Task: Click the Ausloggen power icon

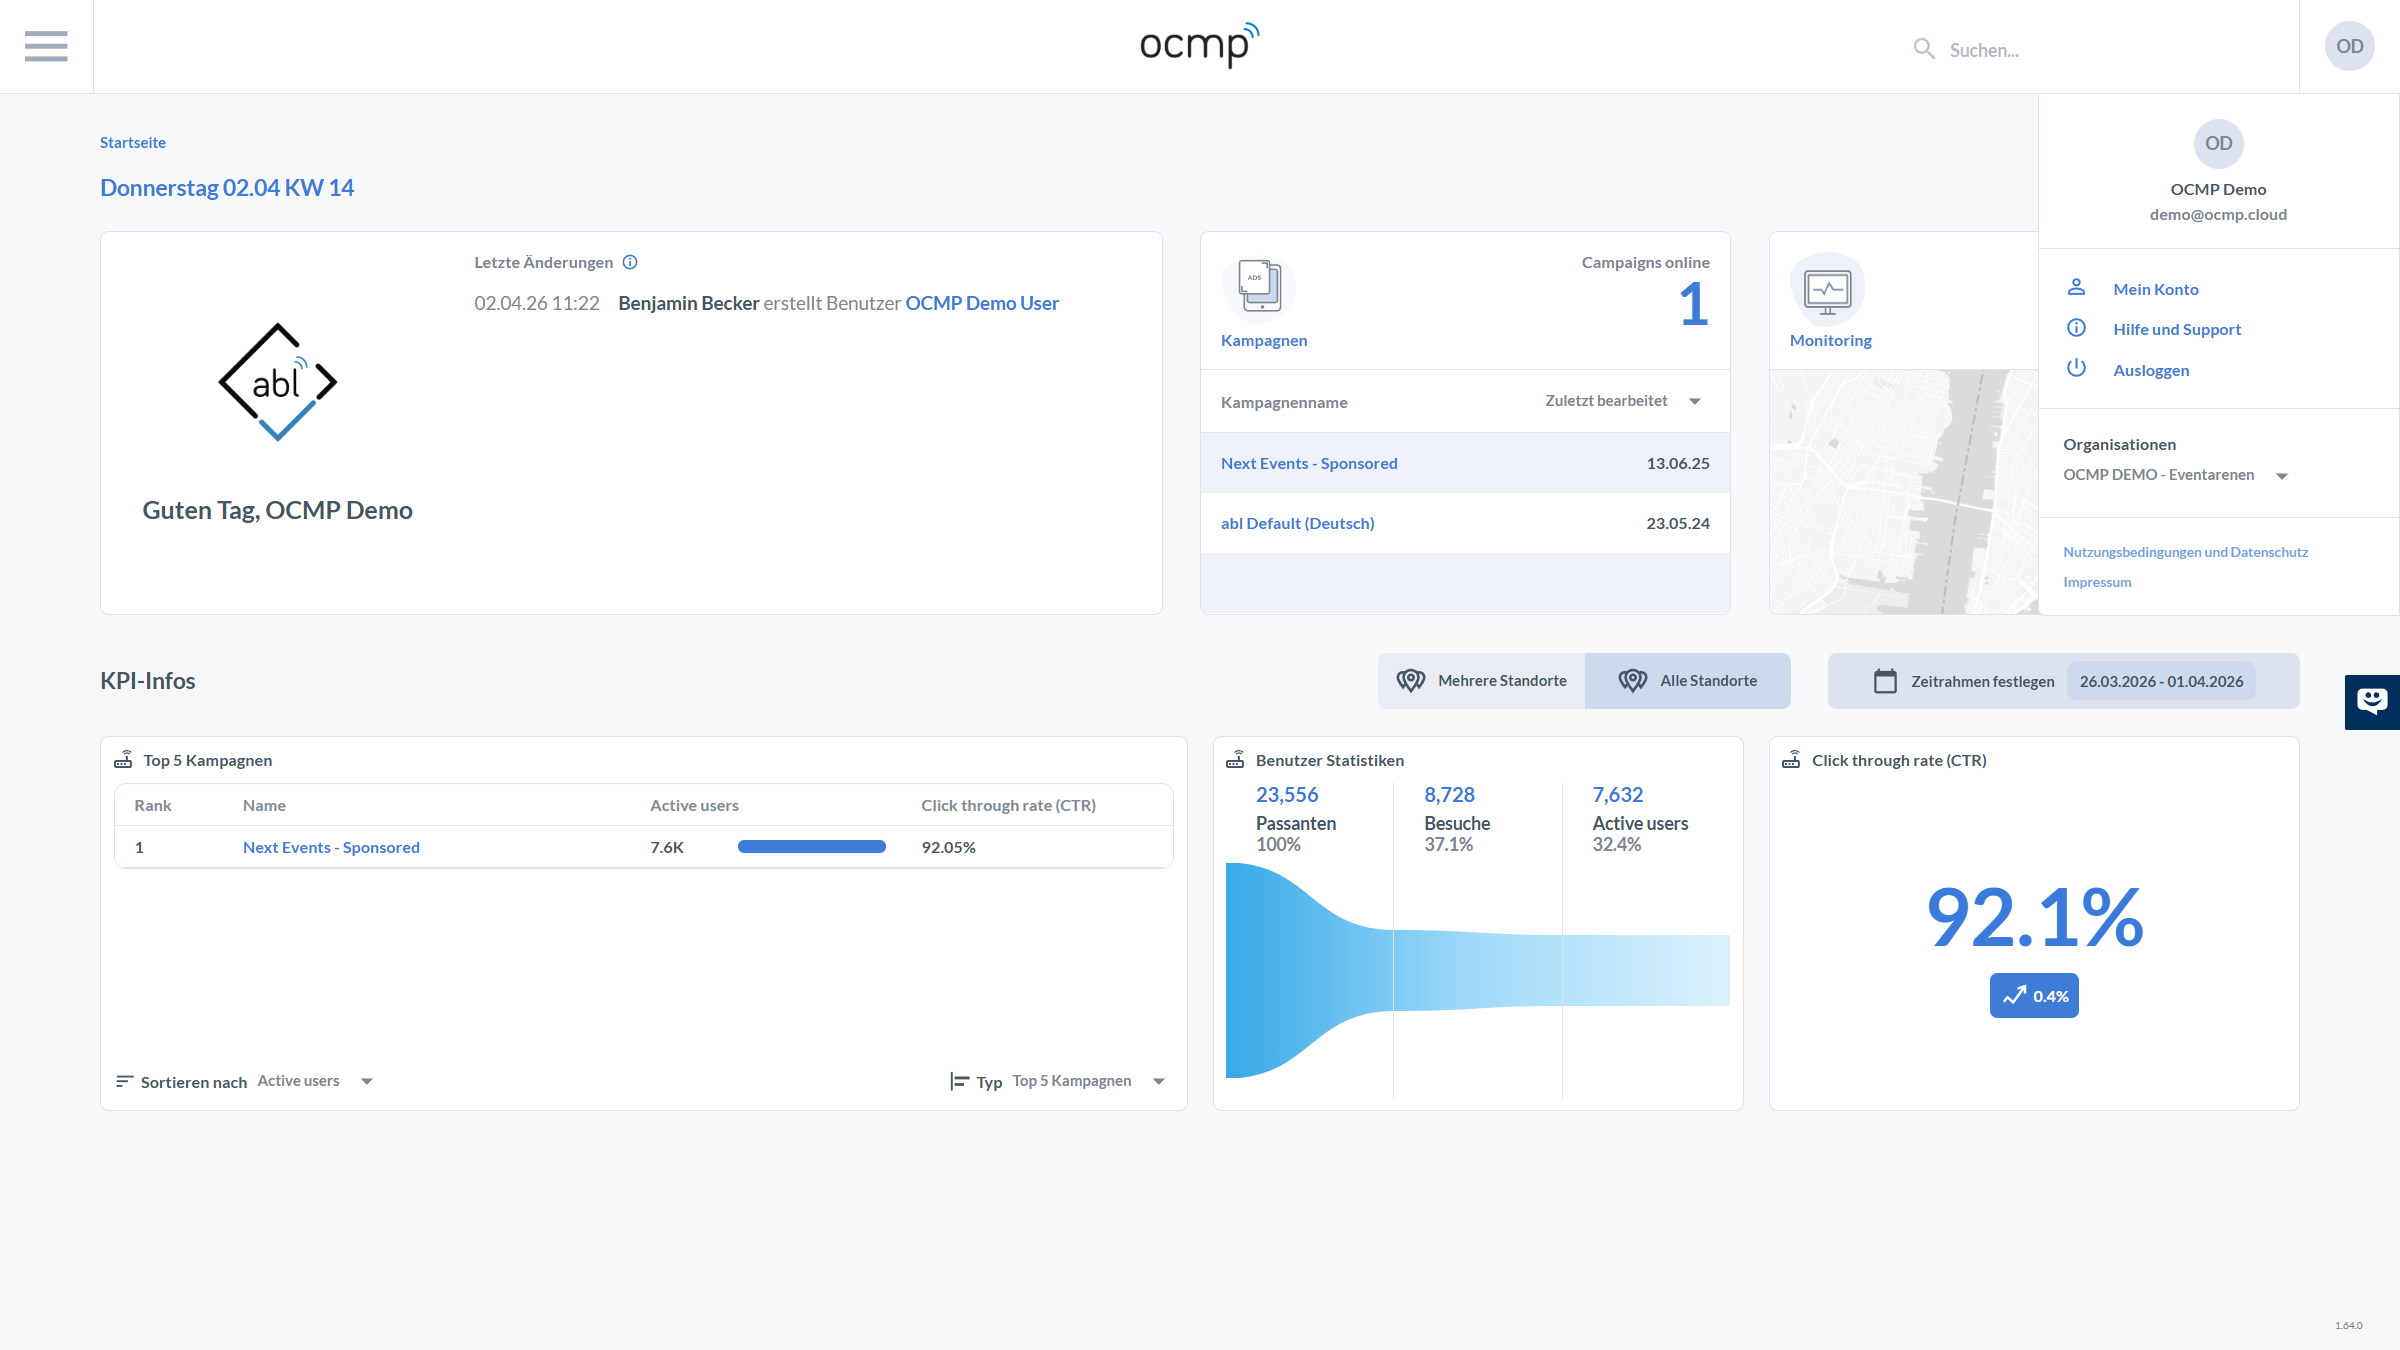Action: click(2076, 368)
